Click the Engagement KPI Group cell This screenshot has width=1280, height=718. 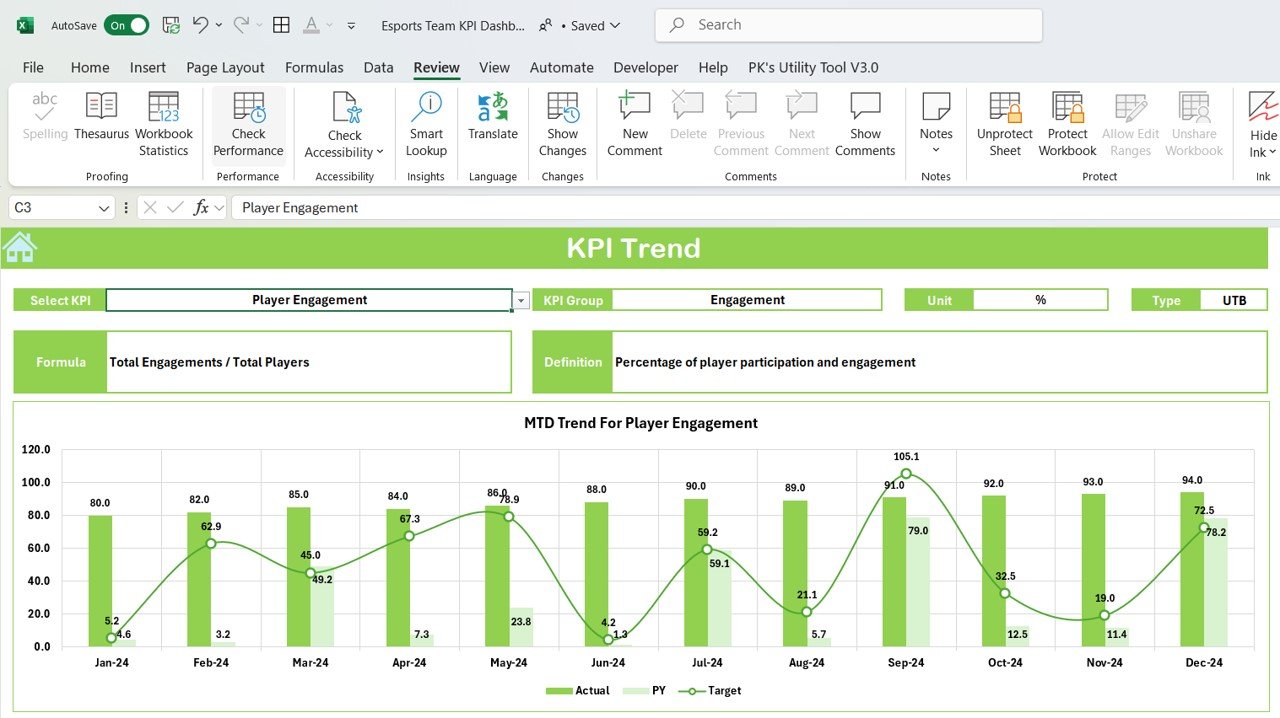[747, 300]
